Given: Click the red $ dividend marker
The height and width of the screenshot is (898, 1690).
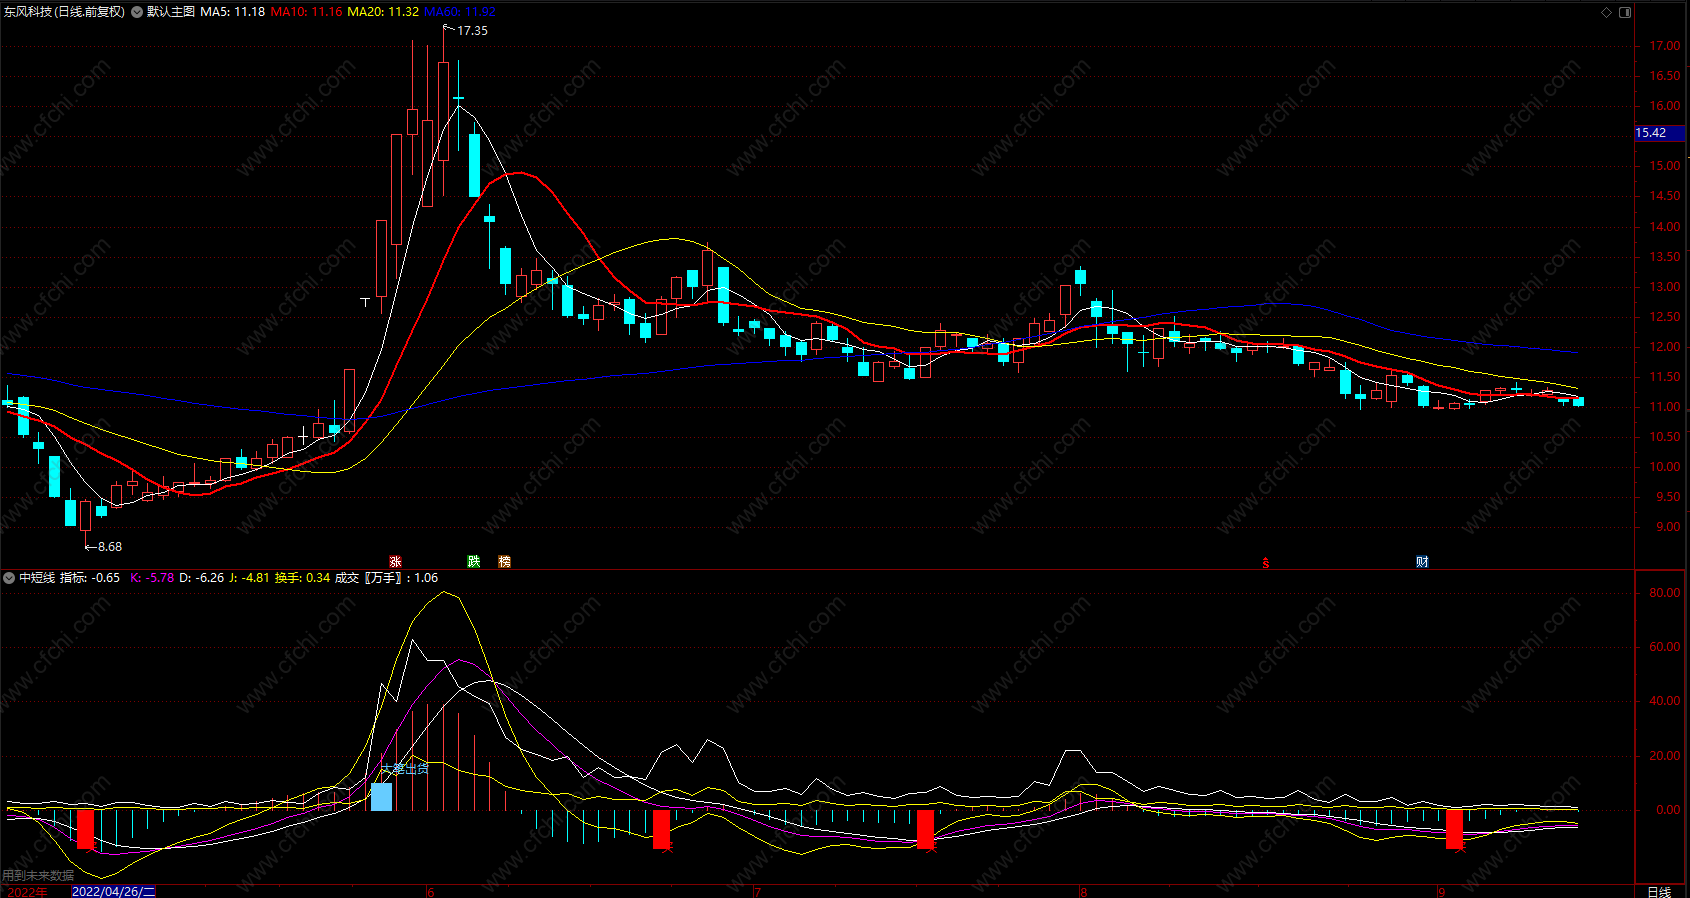Looking at the screenshot, I should pos(1266,563).
